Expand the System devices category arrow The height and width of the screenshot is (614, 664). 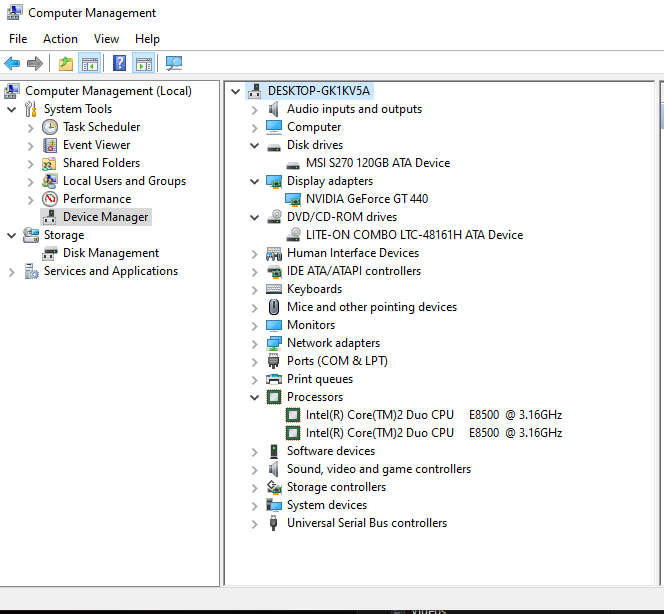coord(254,506)
